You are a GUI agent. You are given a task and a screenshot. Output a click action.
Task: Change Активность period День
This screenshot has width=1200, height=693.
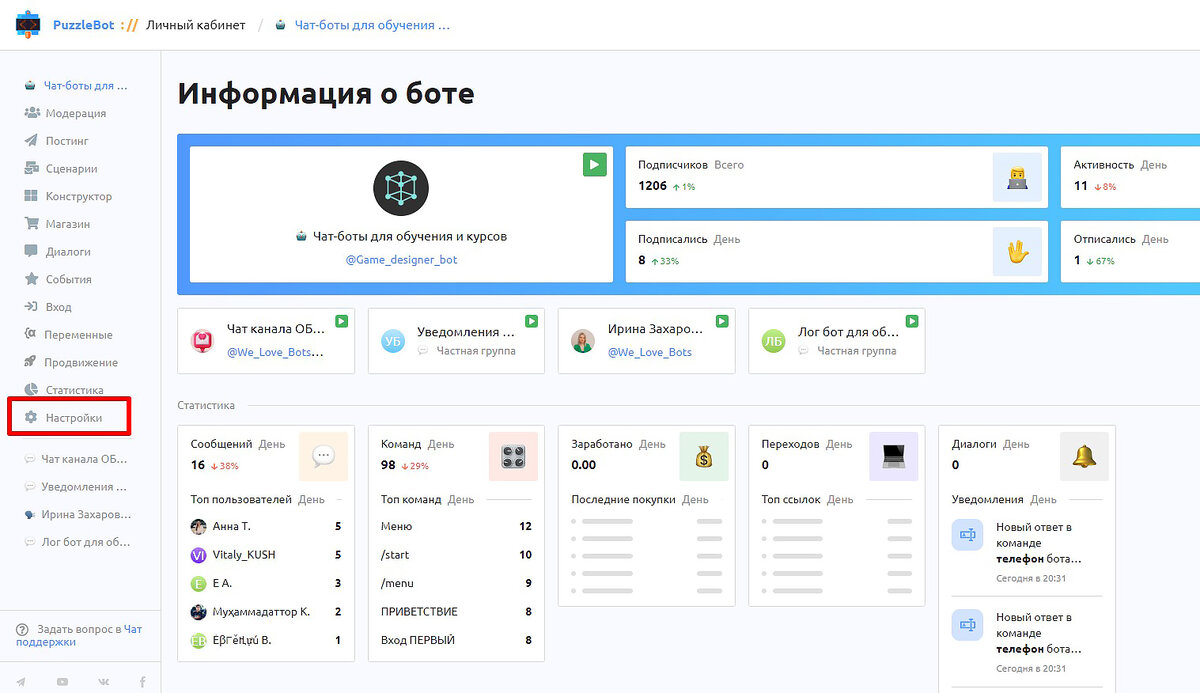point(1154,165)
